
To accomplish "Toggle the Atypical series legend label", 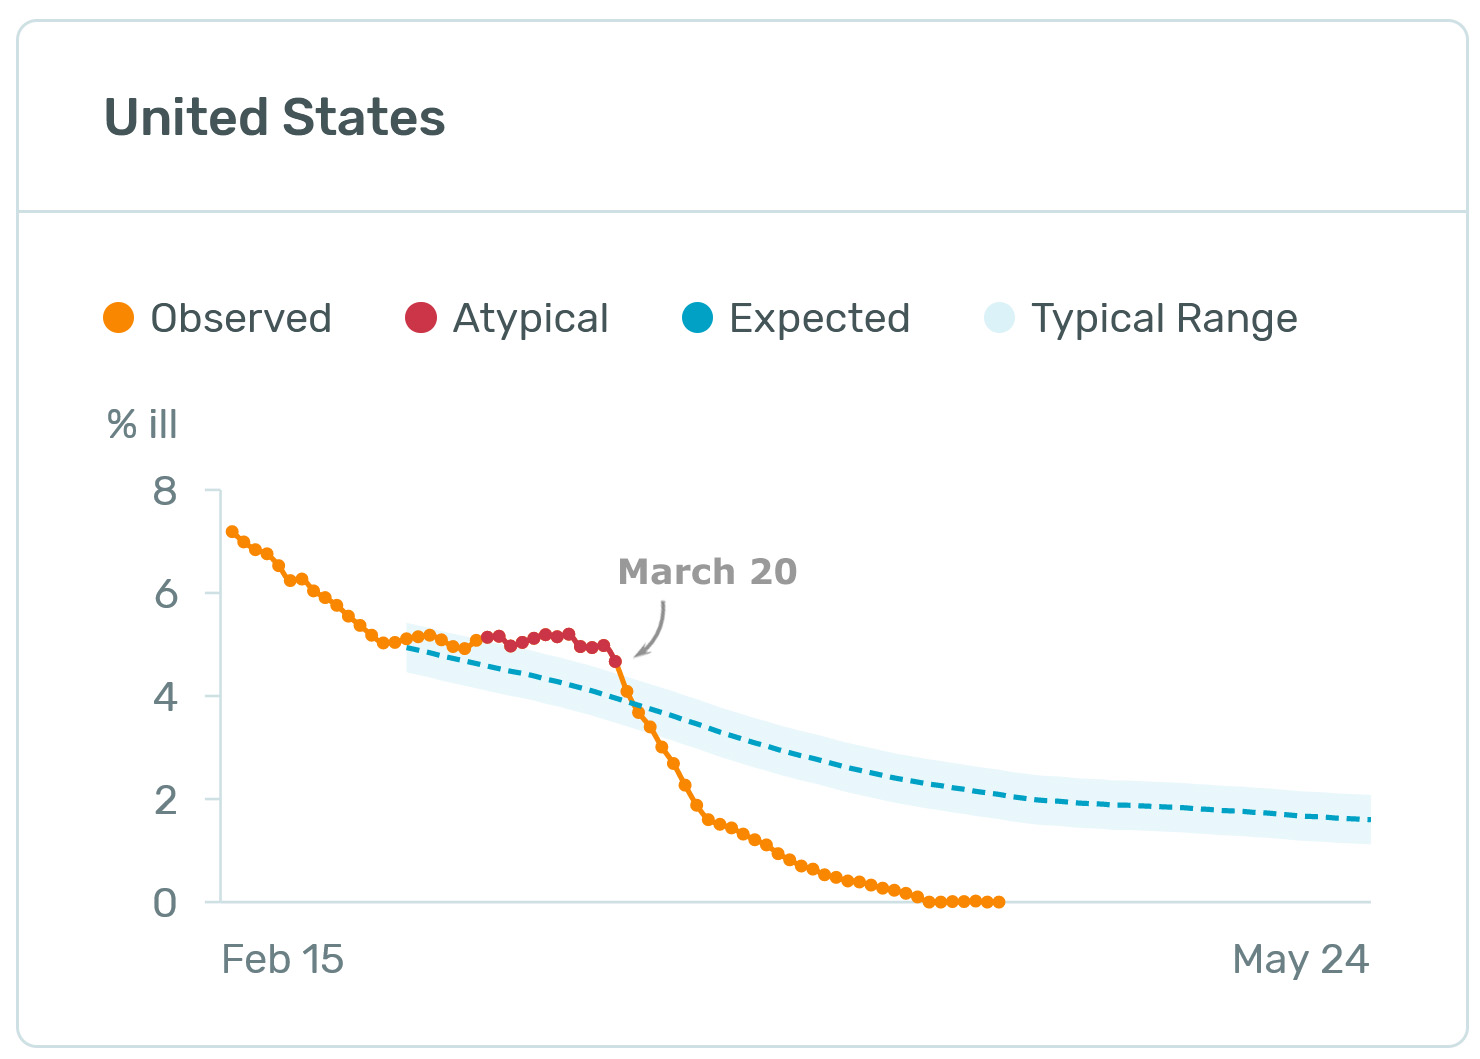I will [530, 318].
